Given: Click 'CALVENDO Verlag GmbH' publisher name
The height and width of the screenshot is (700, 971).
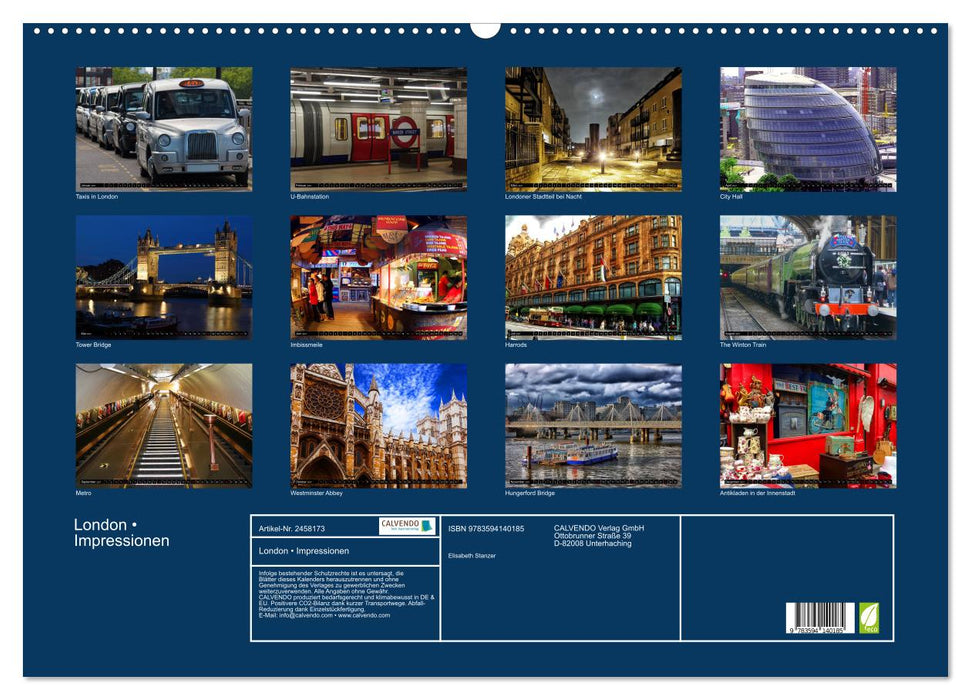Looking at the screenshot, I should (x=599, y=528).
